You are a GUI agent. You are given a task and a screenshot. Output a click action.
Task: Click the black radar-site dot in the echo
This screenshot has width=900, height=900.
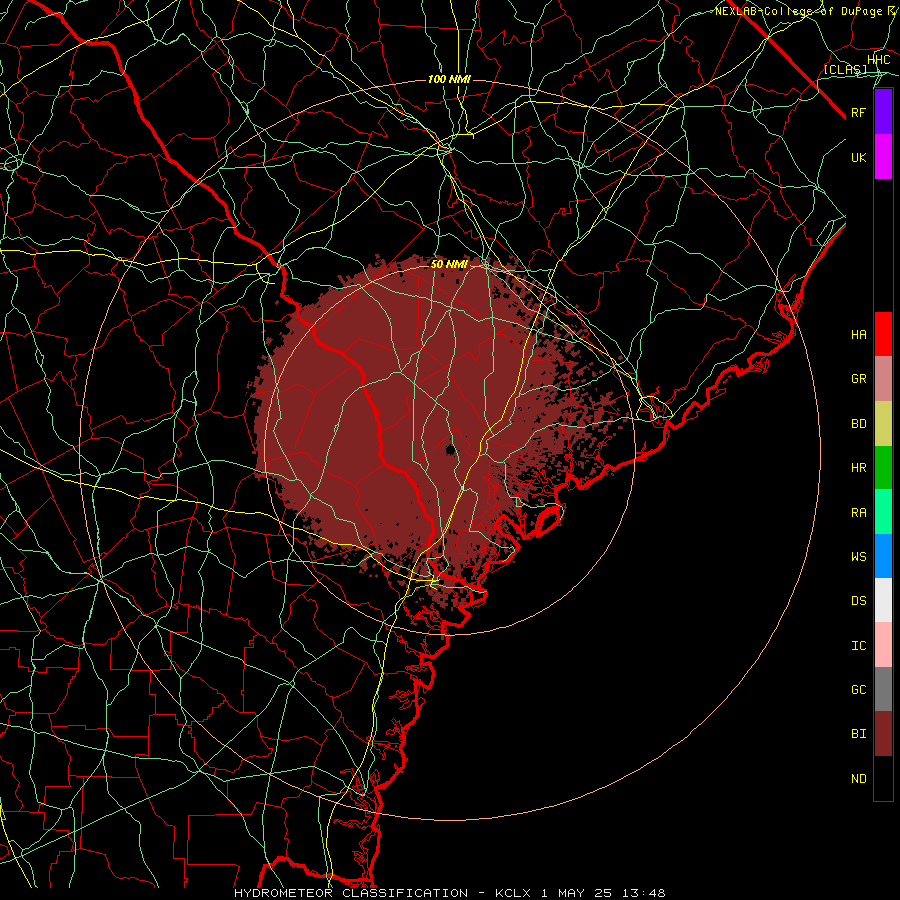pos(451,449)
